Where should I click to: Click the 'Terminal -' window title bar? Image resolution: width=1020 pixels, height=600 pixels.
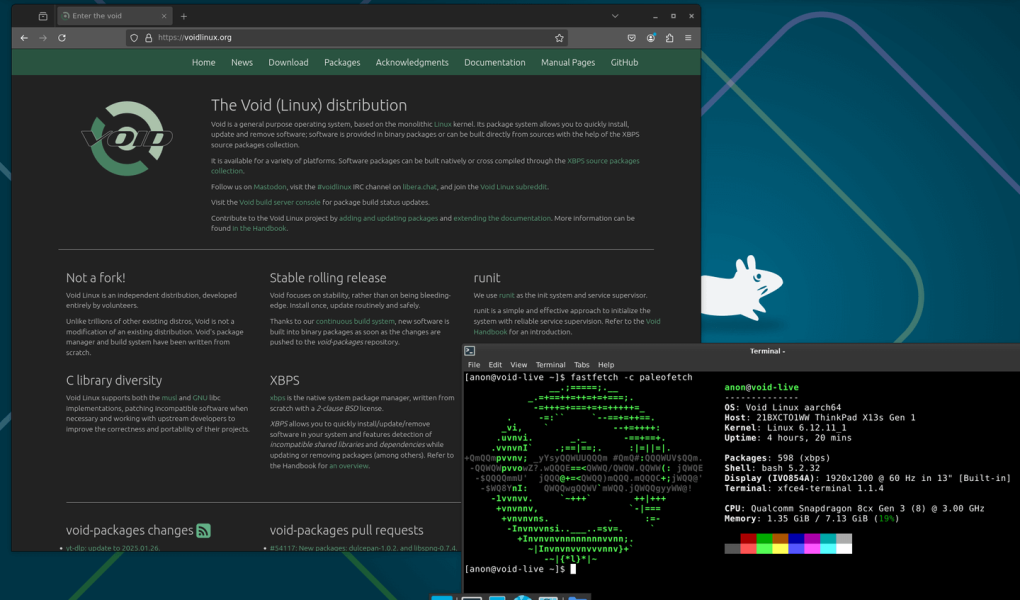tap(767, 351)
